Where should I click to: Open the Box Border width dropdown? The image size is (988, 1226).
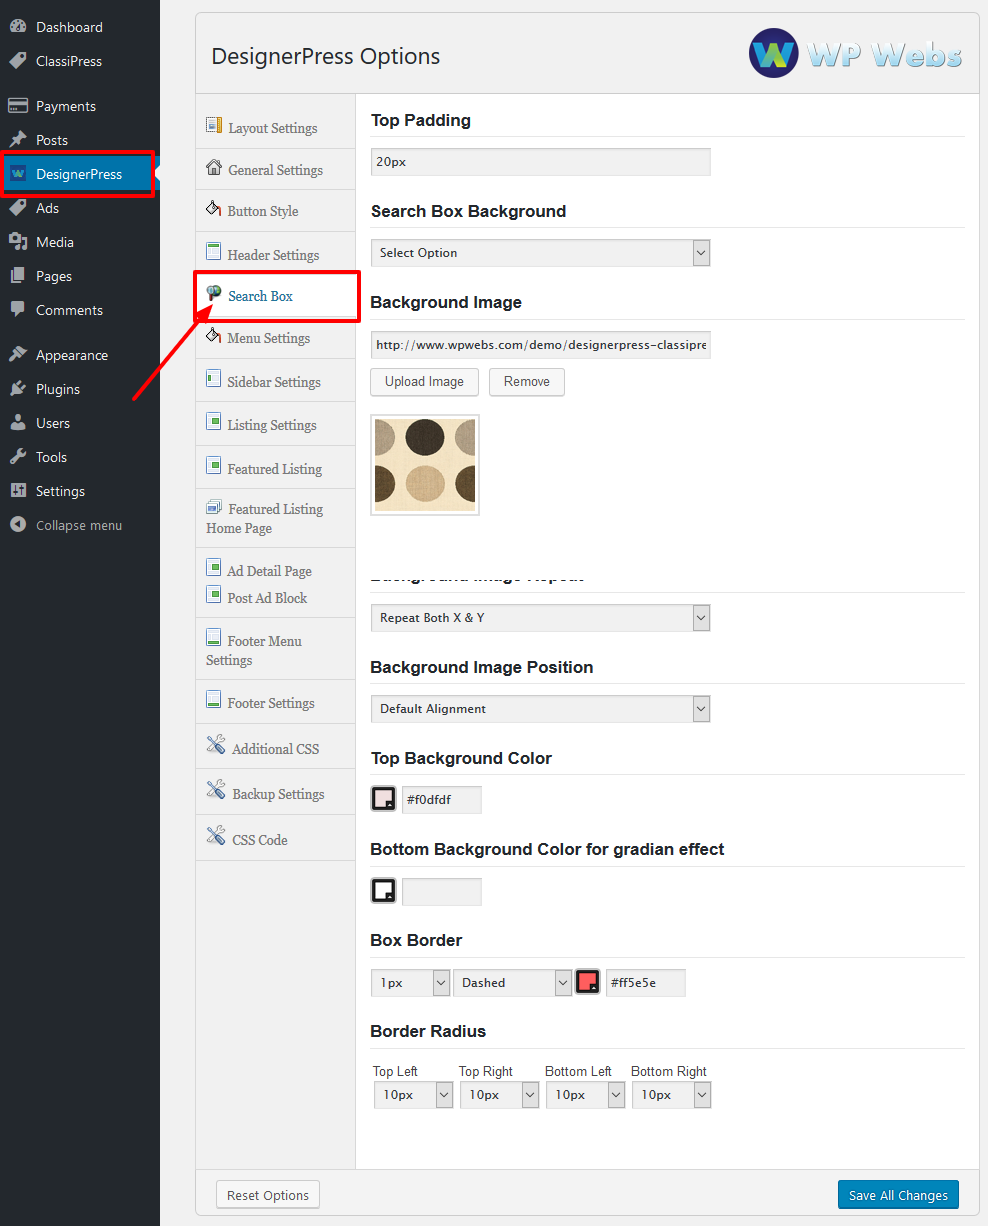click(x=410, y=983)
